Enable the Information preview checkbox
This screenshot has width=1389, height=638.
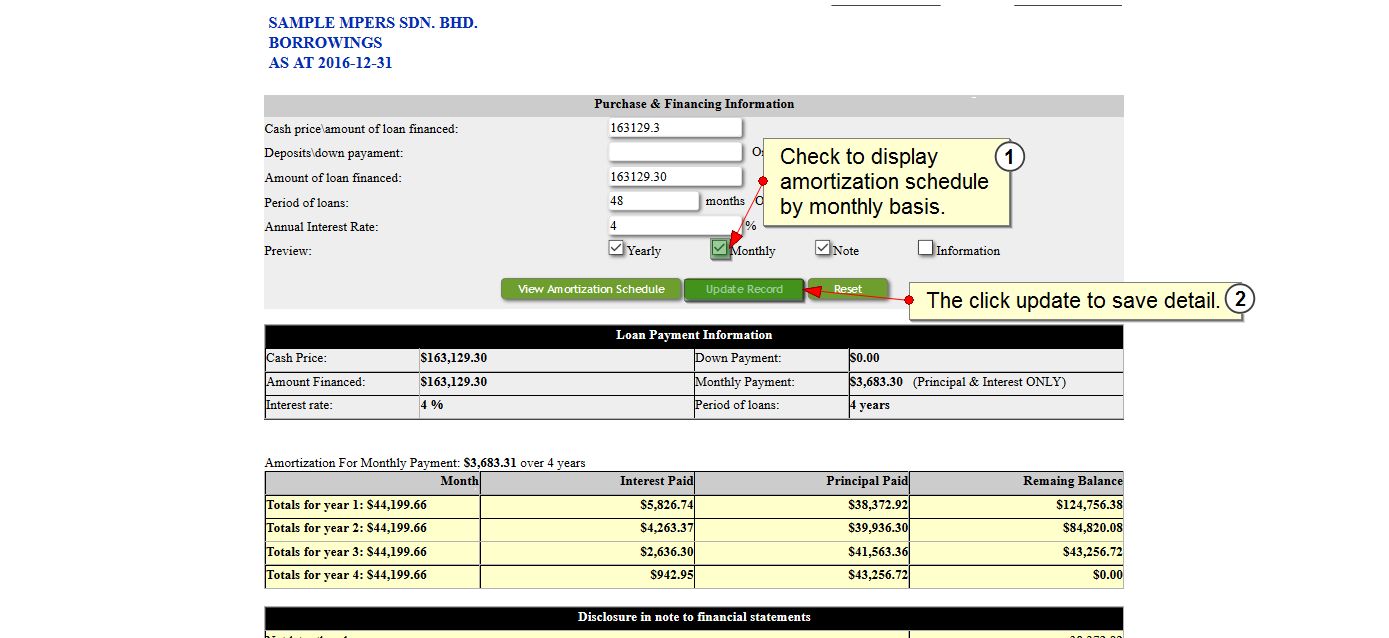(x=926, y=248)
